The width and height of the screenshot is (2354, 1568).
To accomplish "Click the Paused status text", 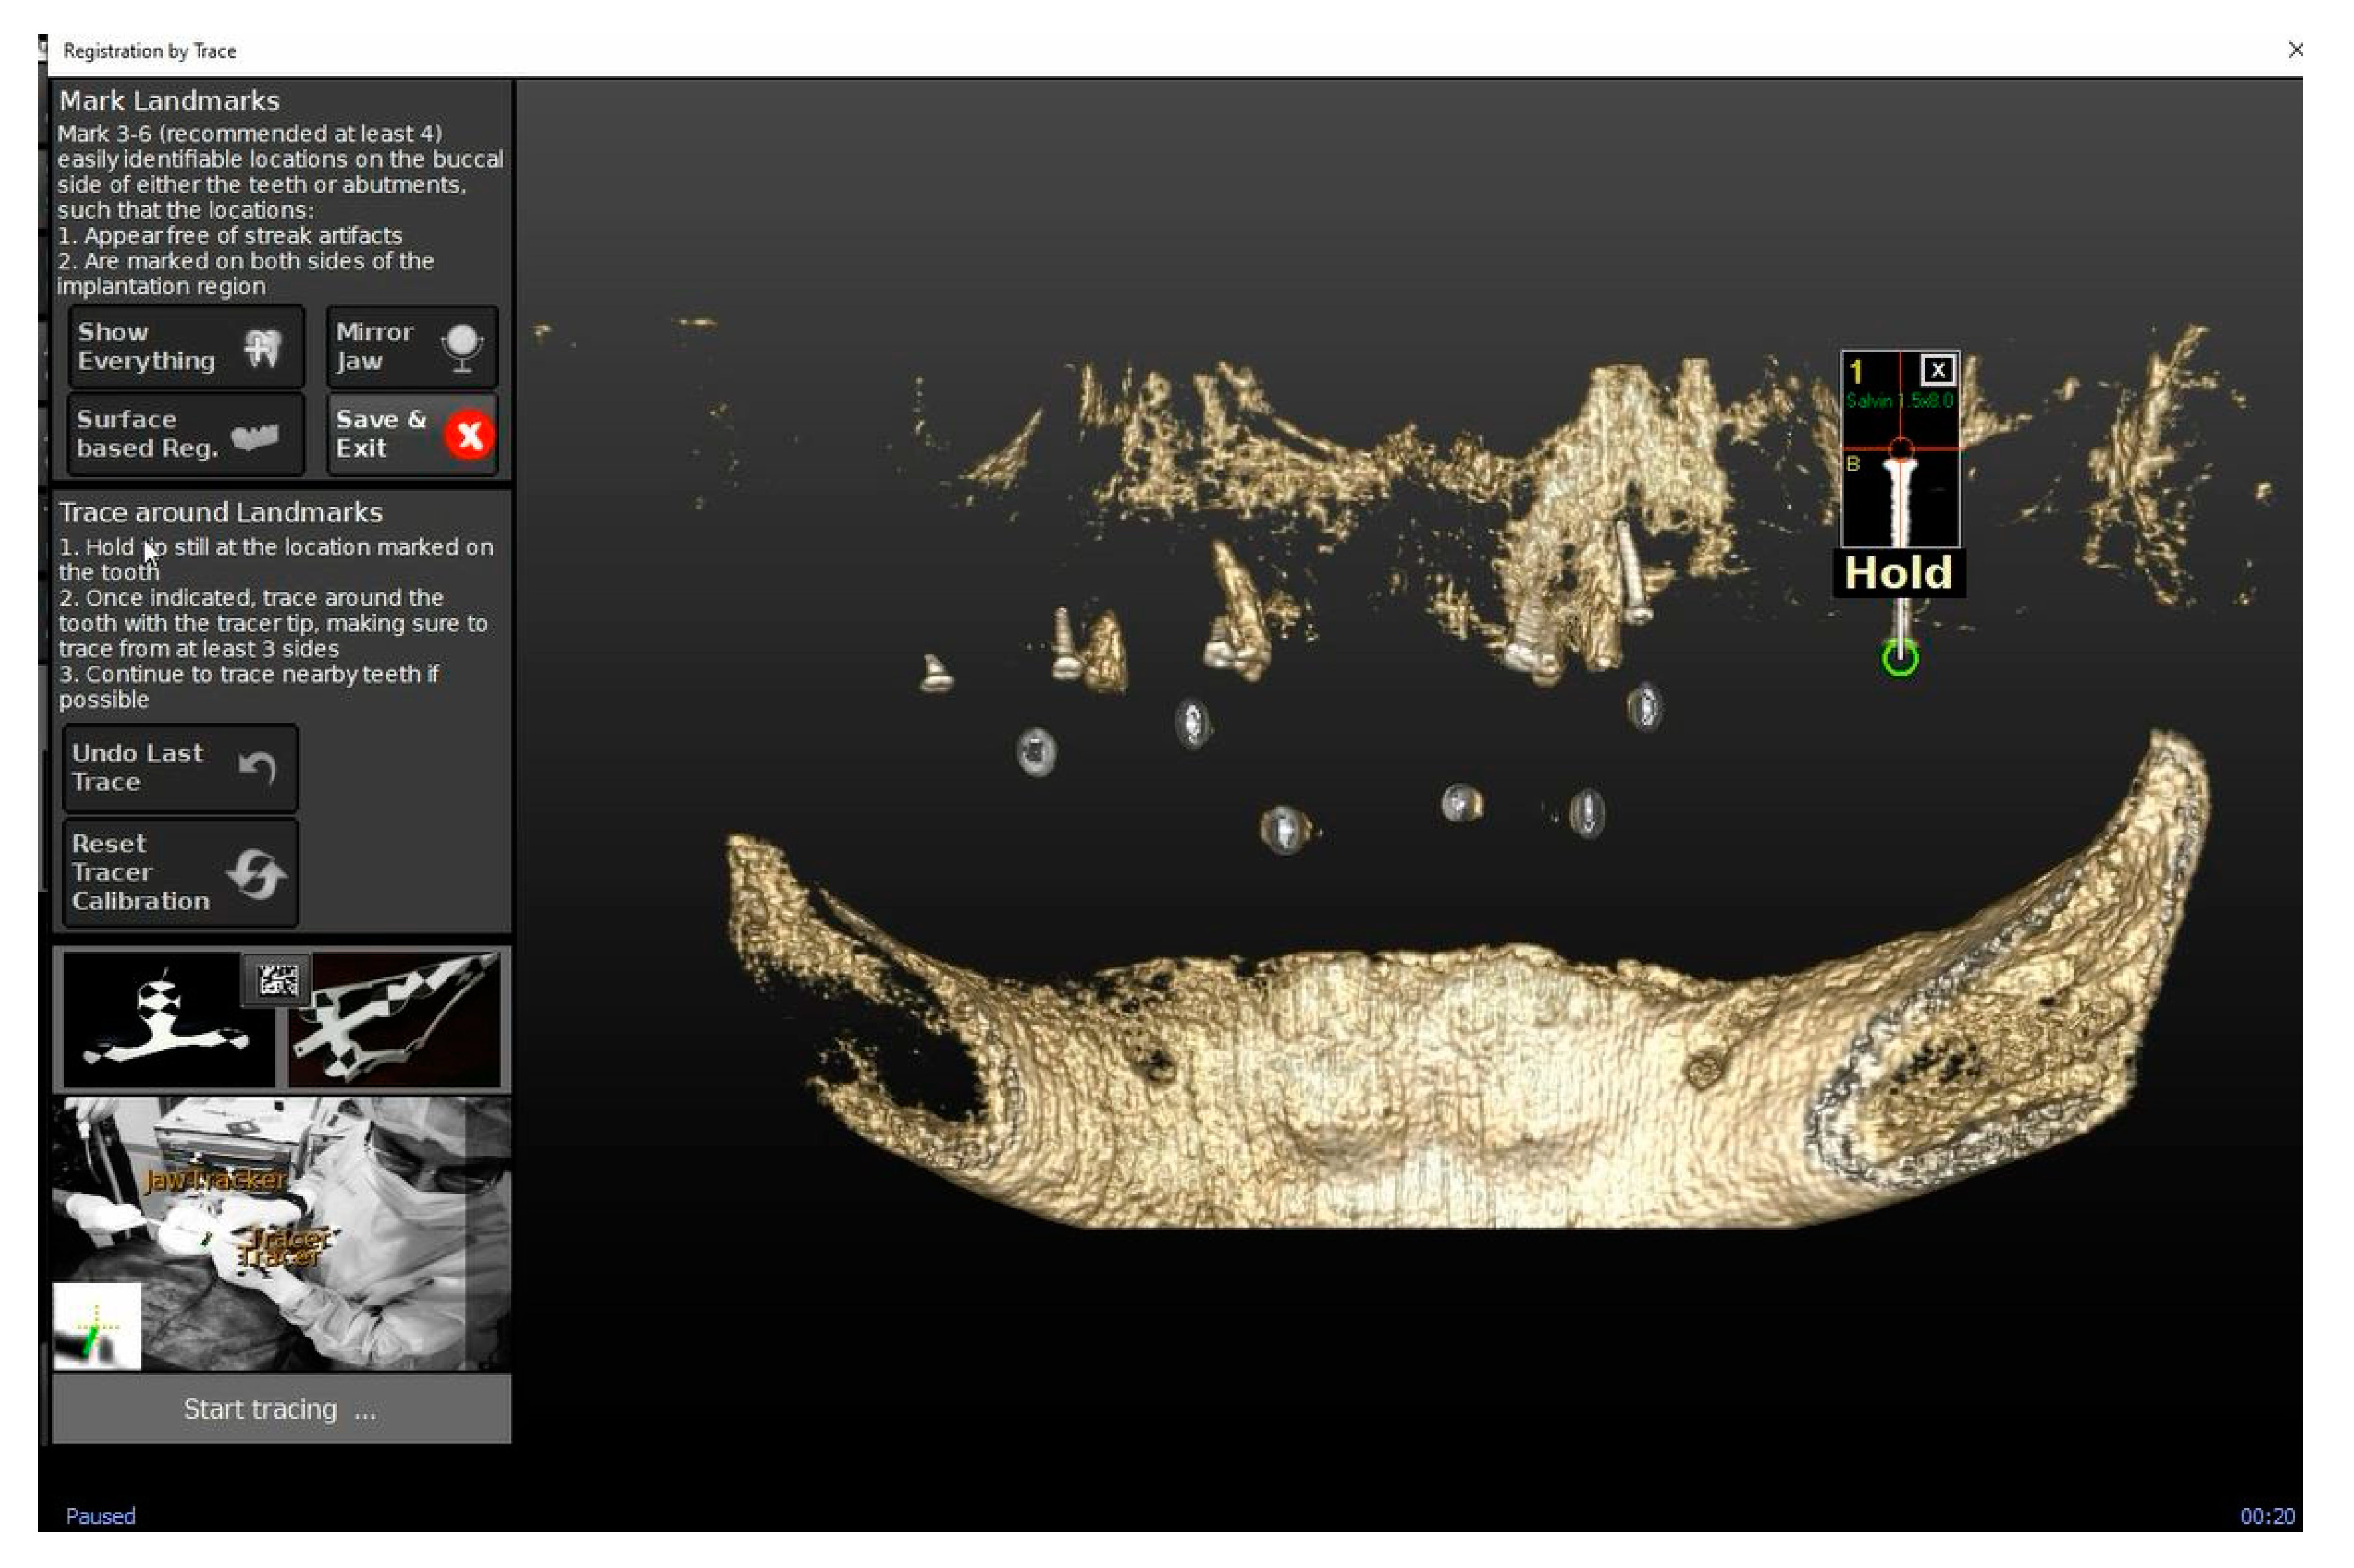I will (100, 1516).
